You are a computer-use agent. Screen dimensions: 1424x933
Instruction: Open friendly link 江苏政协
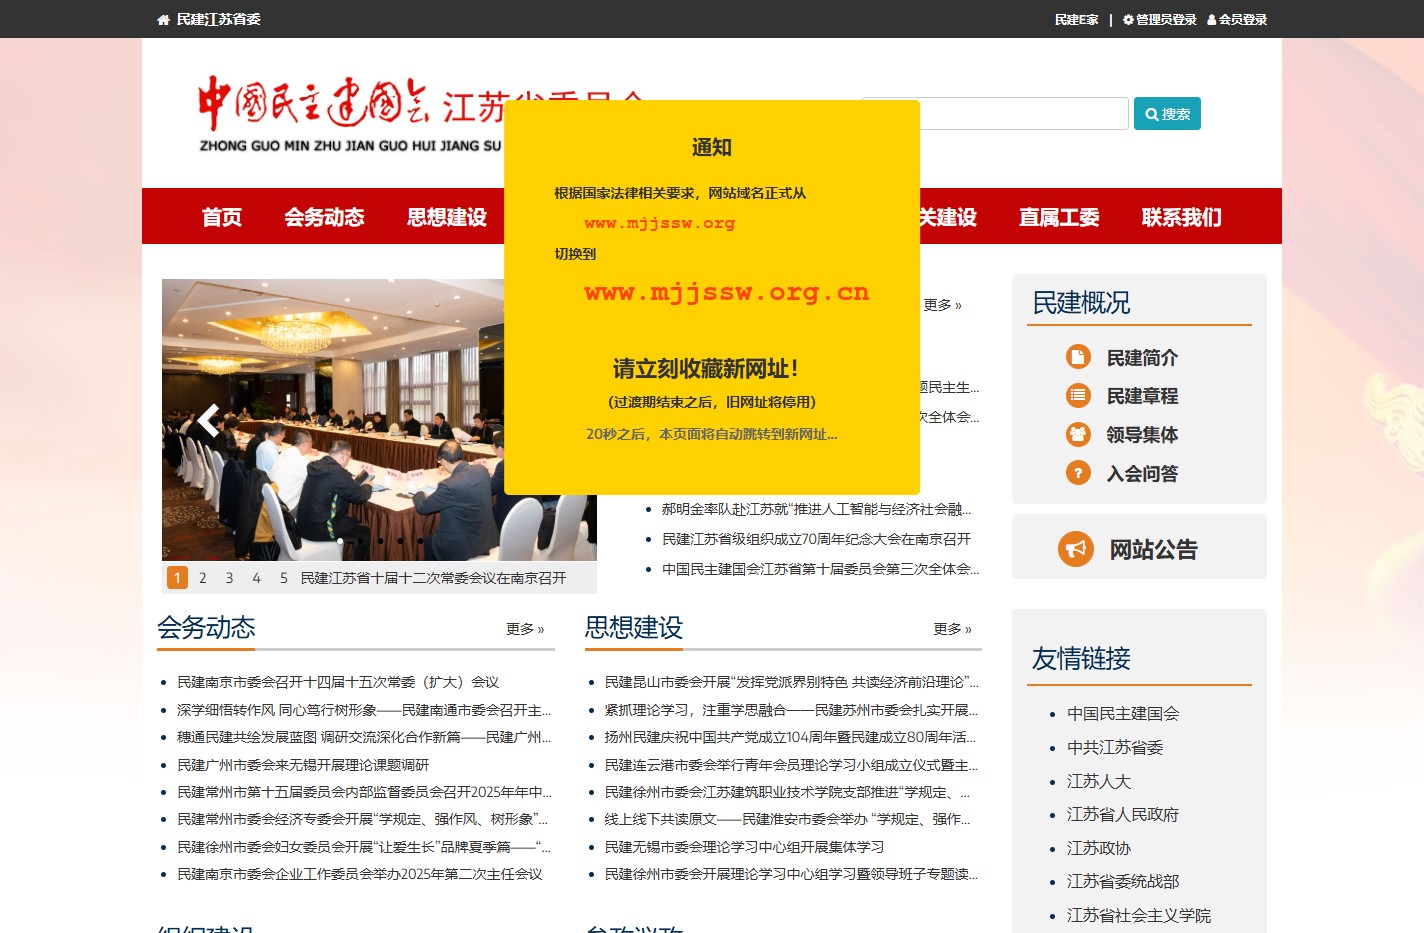(1099, 849)
